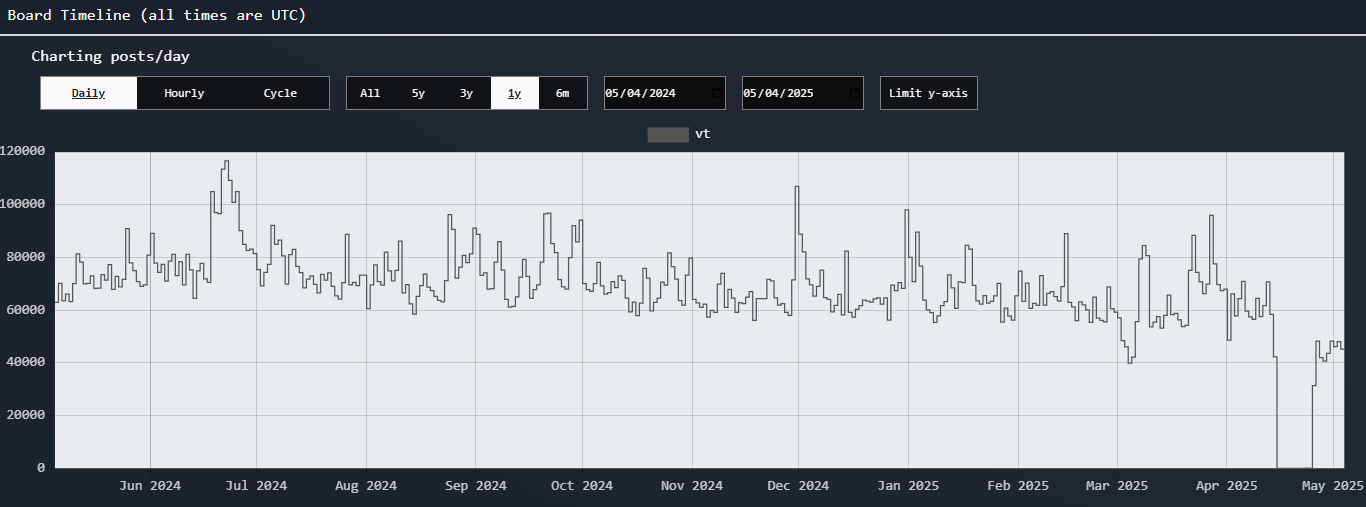Switch to Cycle chart mode
Image resolution: width=1366 pixels, height=507 pixels.
click(x=280, y=93)
